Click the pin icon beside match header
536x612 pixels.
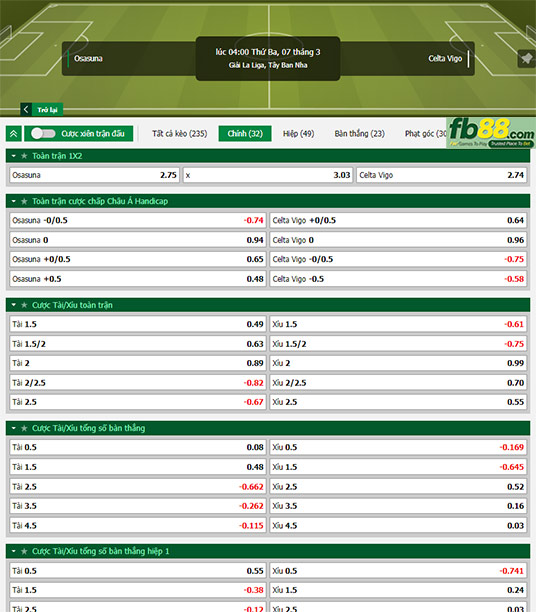click(x=526, y=59)
